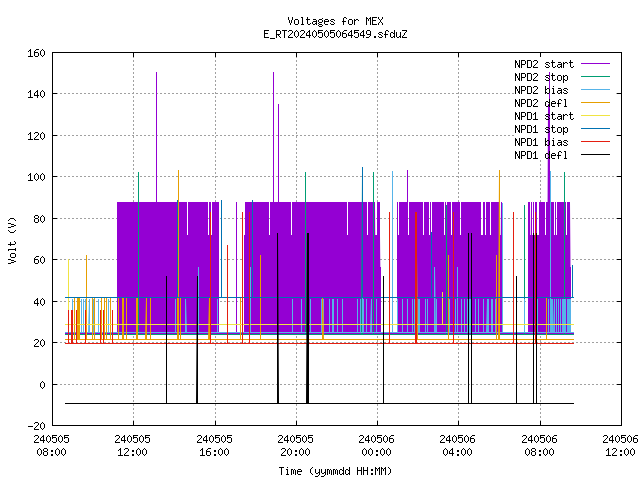Image resolution: width=640 pixels, height=480 pixels.
Task: Click the 'NPD1 stop' legend label
Action: (x=541, y=129)
